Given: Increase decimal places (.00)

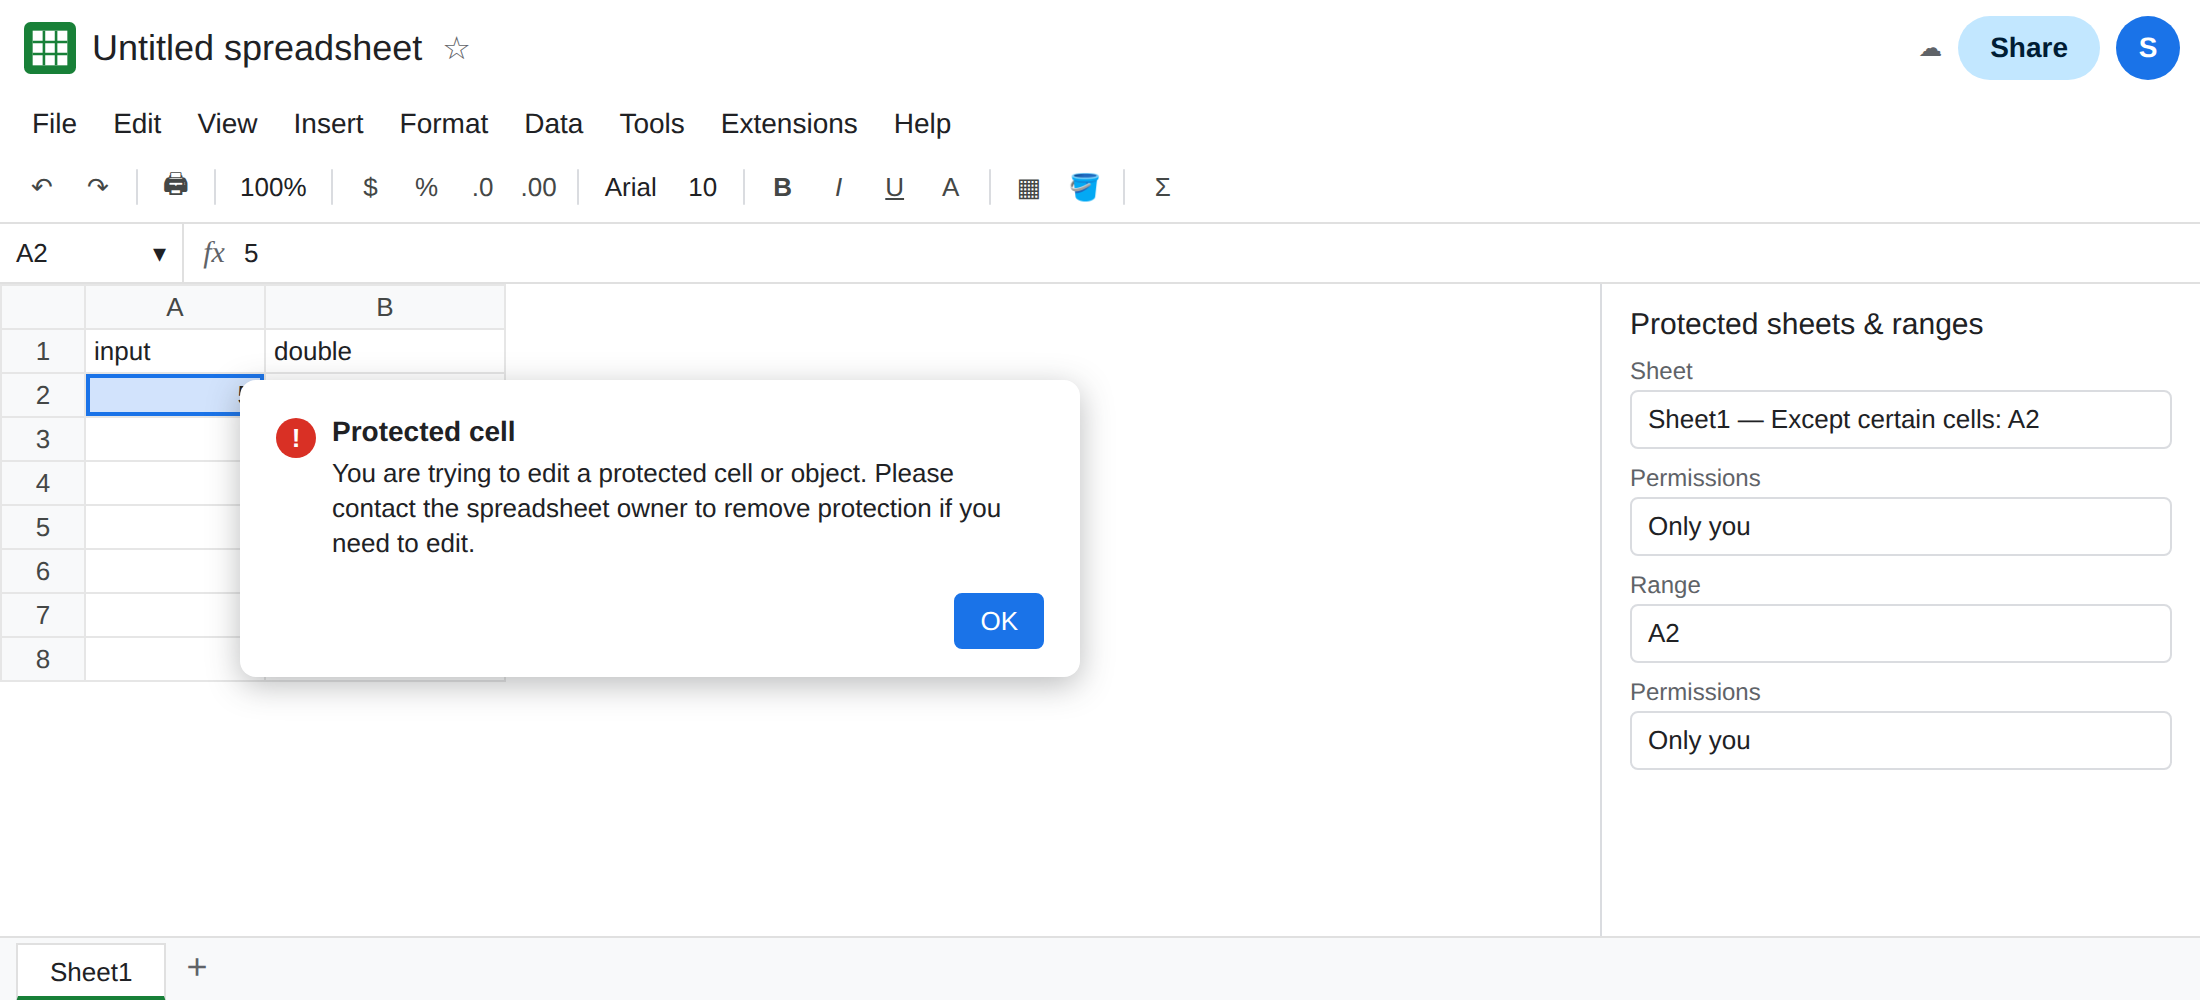Looking at the screenshot, I should click(539, 187).
